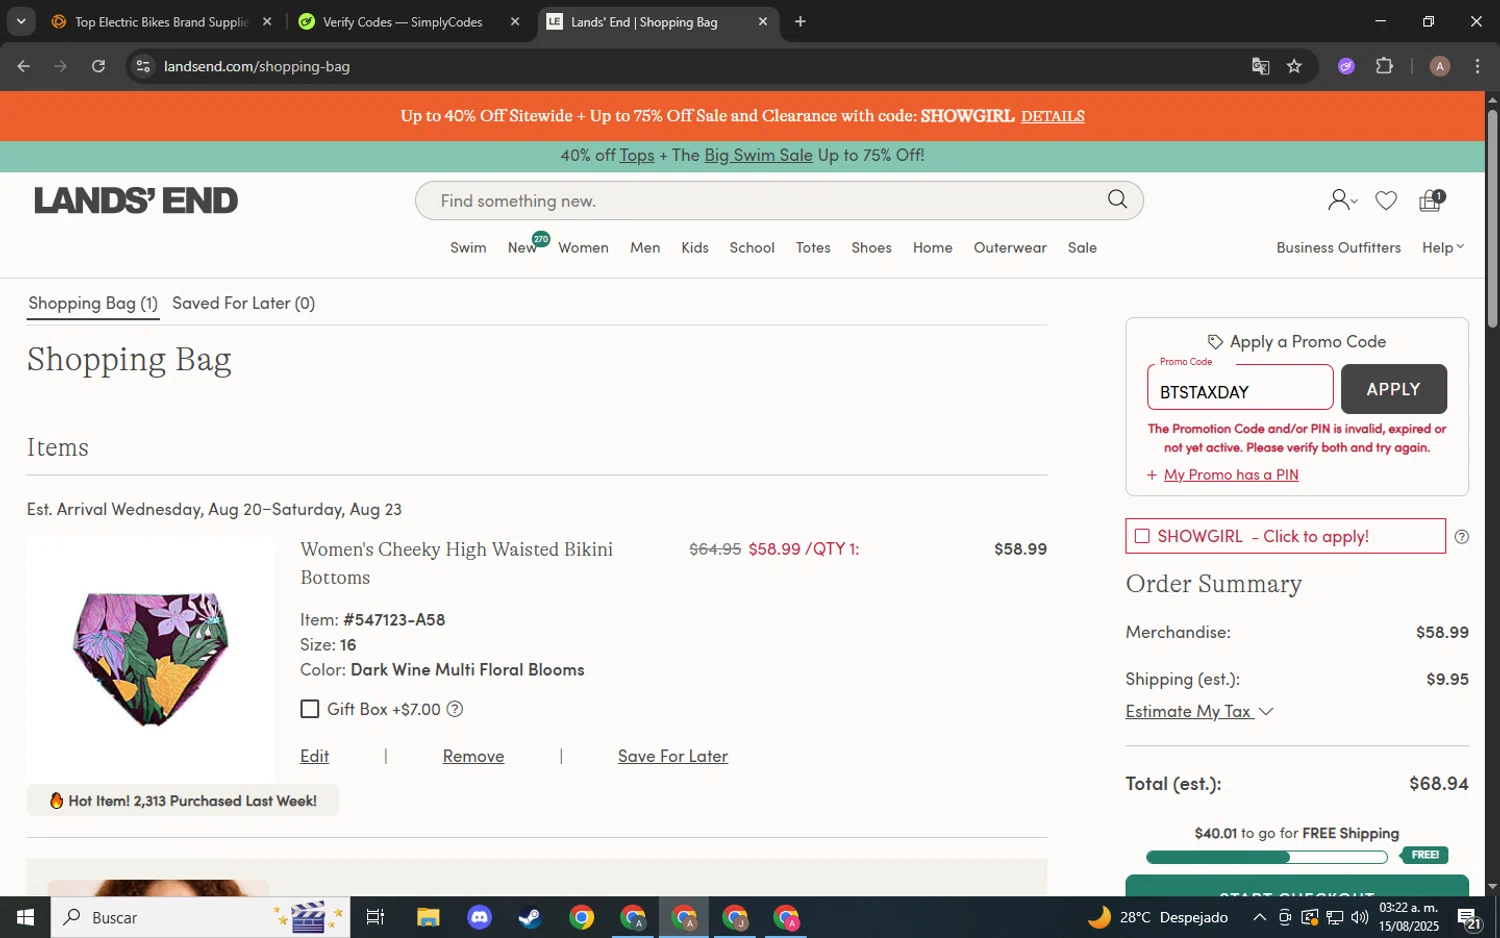Screen dimensions: 1500x938
Task: Remove the item from bag
Action: tap(473, 756)
